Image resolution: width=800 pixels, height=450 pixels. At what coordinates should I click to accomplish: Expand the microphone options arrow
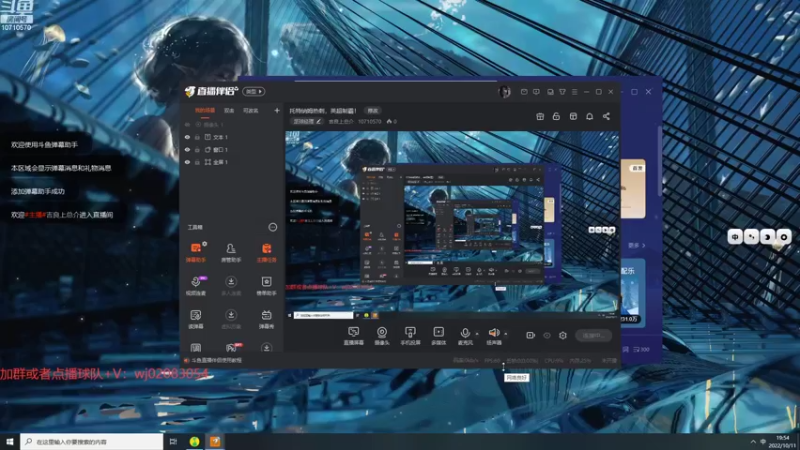(477, 333)
